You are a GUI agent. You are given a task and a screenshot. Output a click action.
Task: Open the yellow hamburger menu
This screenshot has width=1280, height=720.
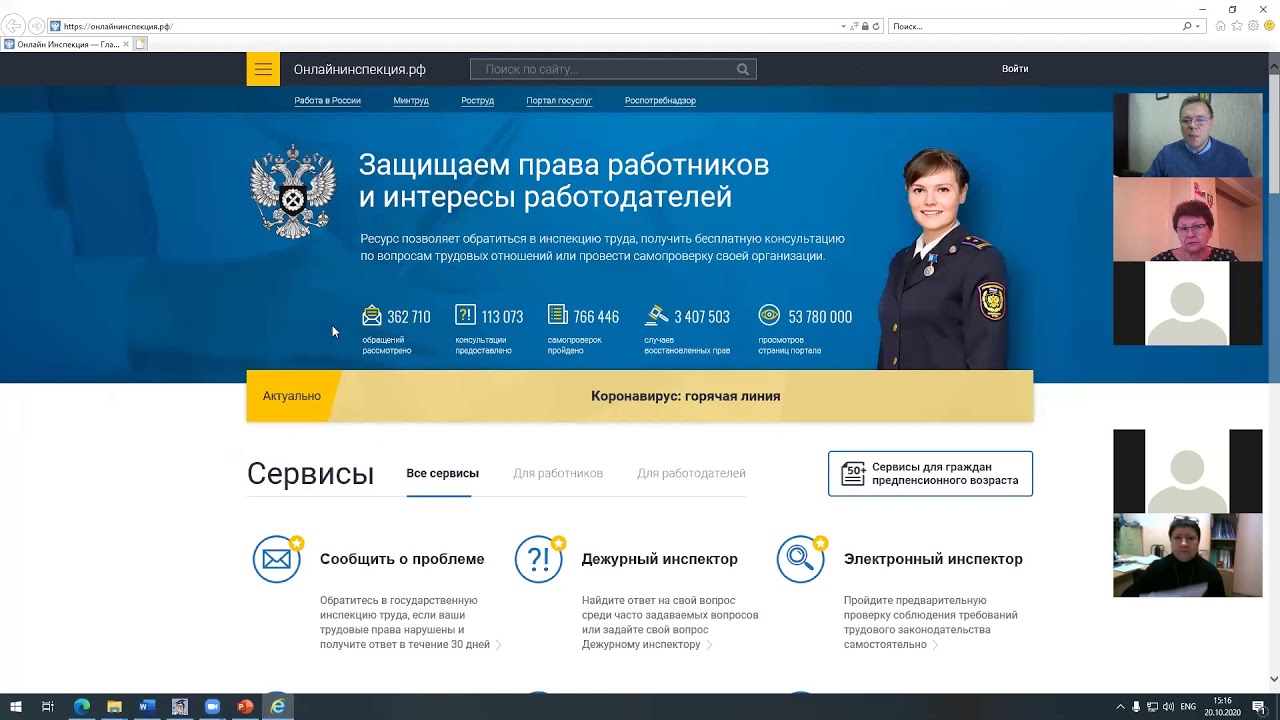click(x=263, y=69)
